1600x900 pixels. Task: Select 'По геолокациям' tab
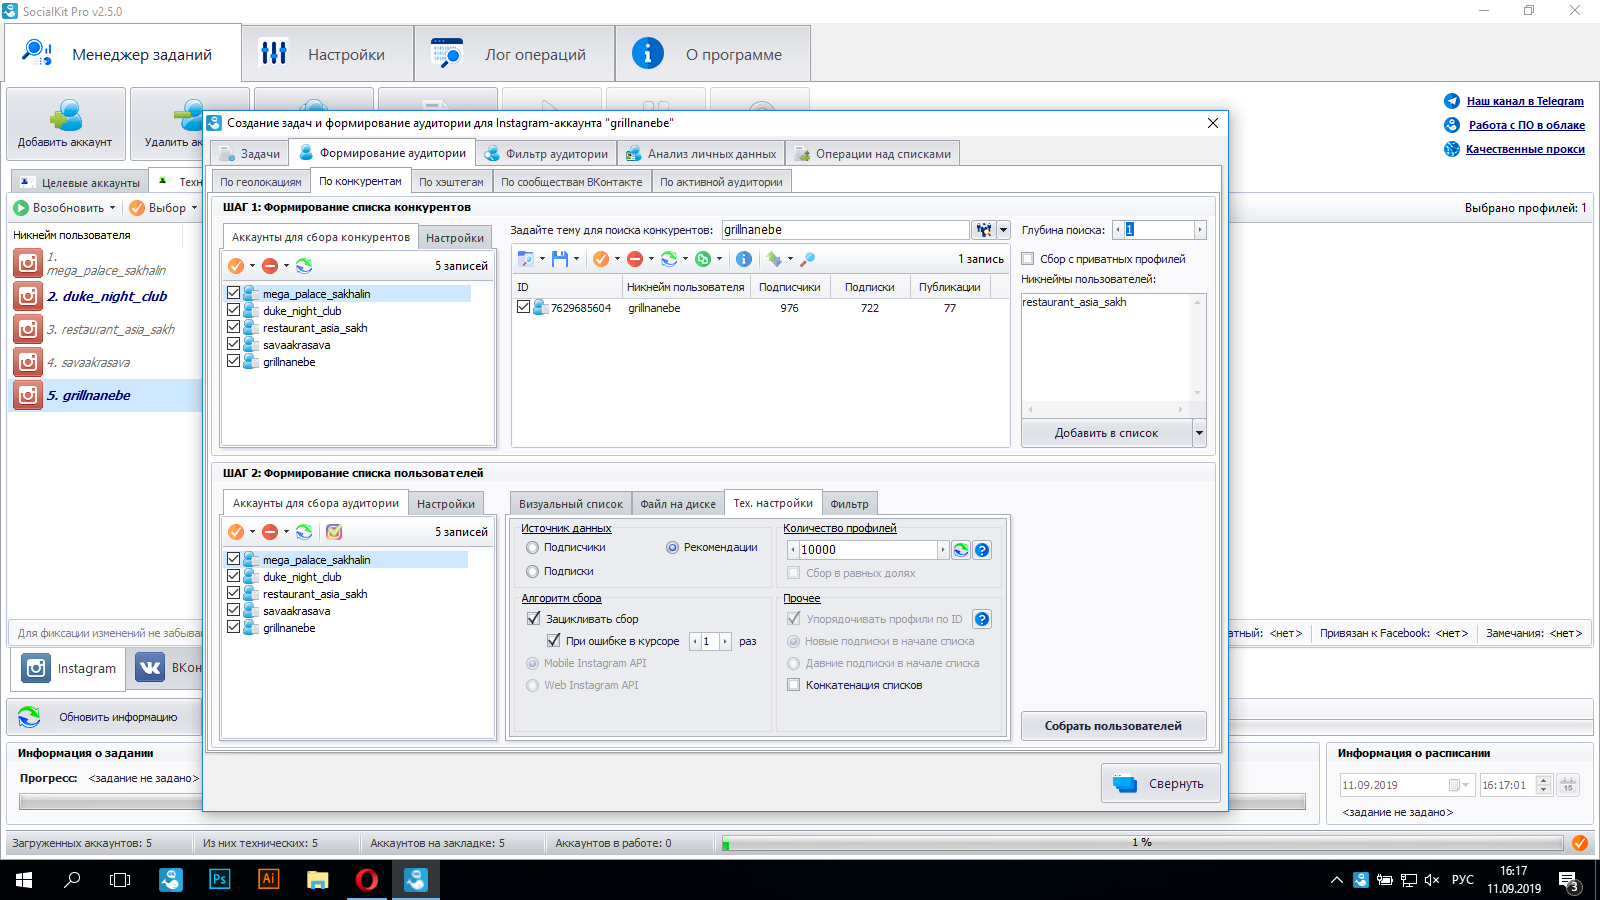[261, 182]
